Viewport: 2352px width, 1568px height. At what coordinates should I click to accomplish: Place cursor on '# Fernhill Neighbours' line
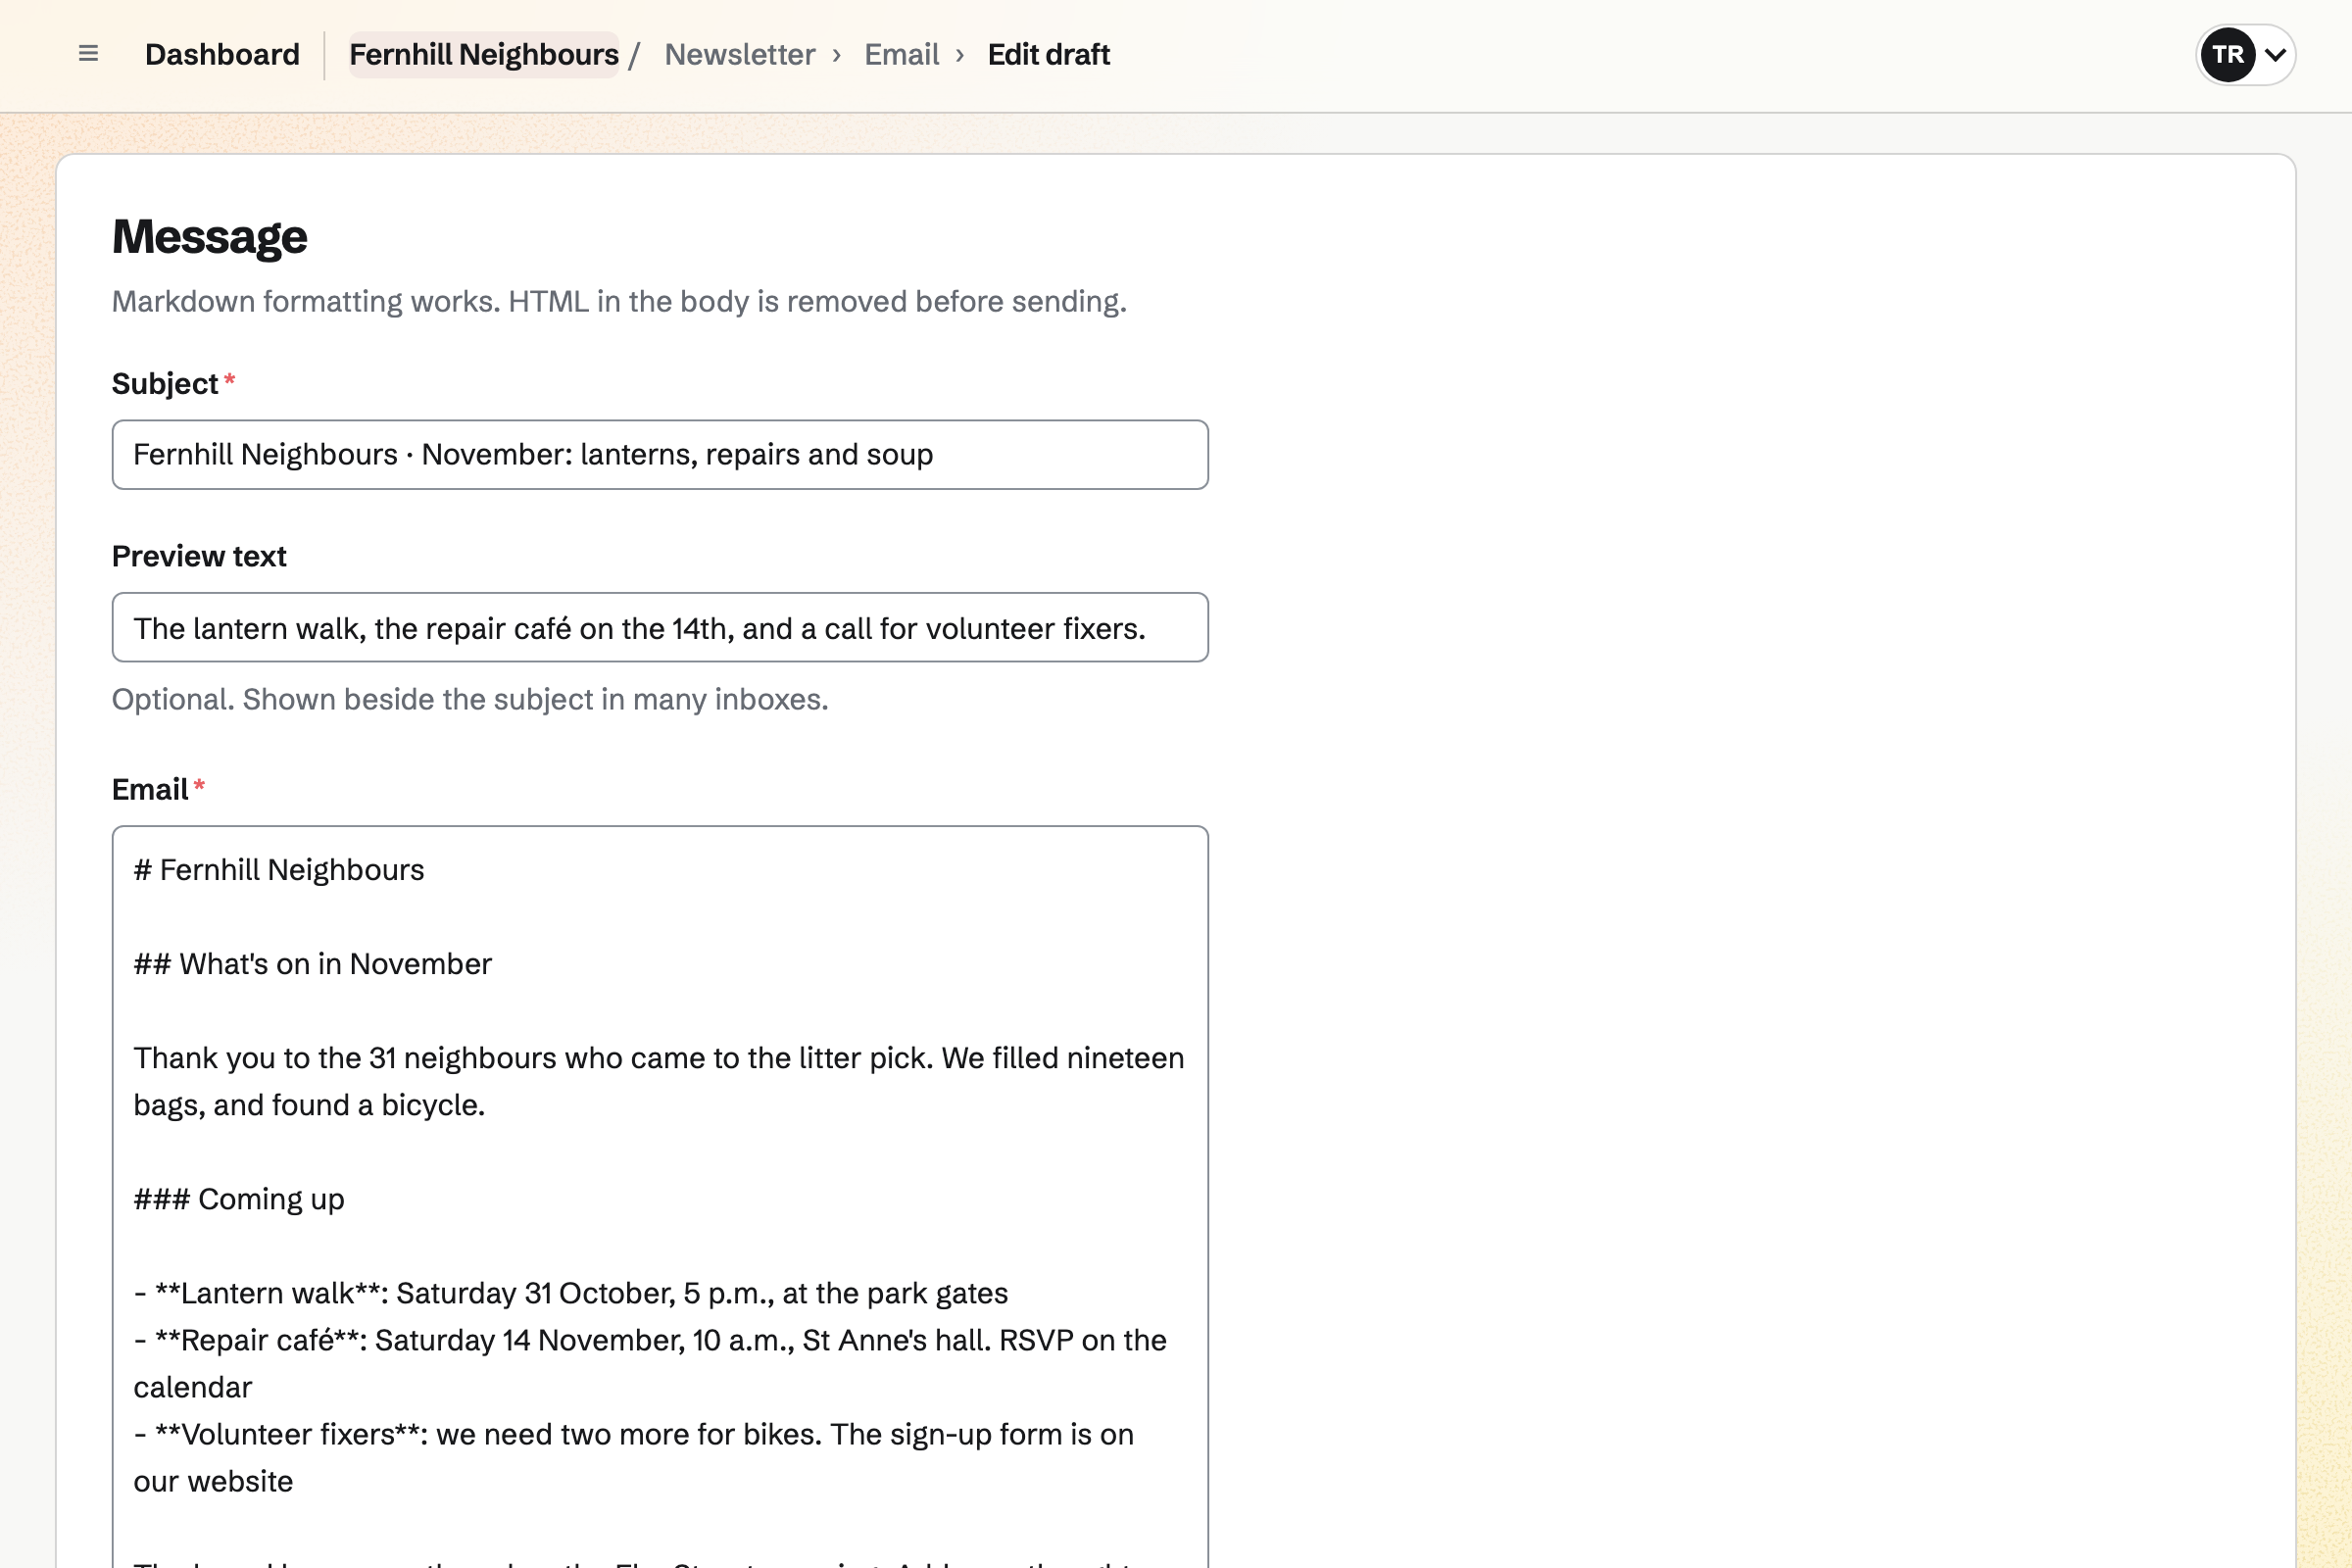[x=279, y=870]
